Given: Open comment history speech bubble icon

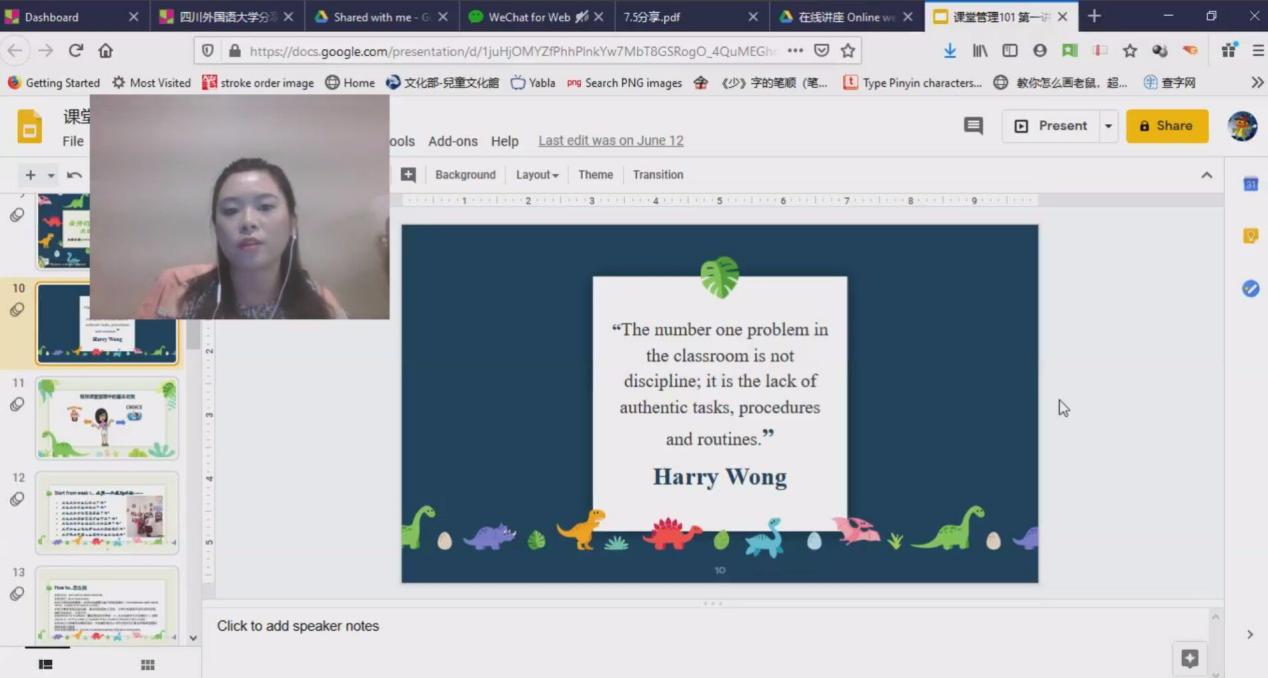Looking at the screenshot, I should [973, 126].
